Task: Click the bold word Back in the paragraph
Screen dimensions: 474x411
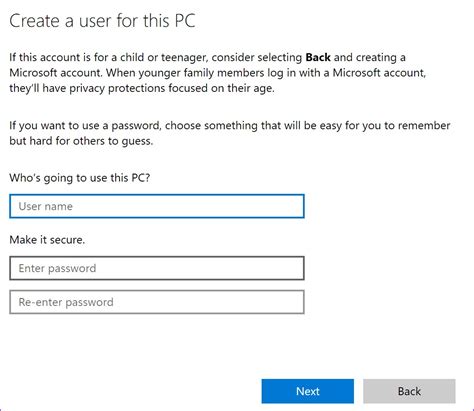Action: [x=318, y=57]
